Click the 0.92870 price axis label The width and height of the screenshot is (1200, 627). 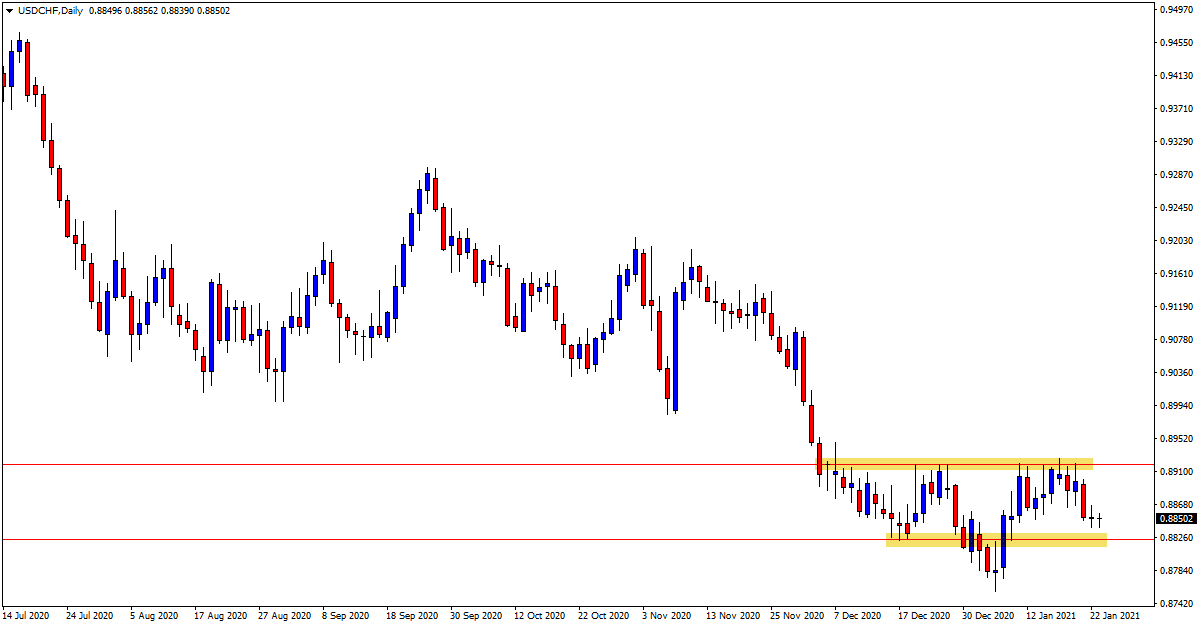coord(1176,175)
